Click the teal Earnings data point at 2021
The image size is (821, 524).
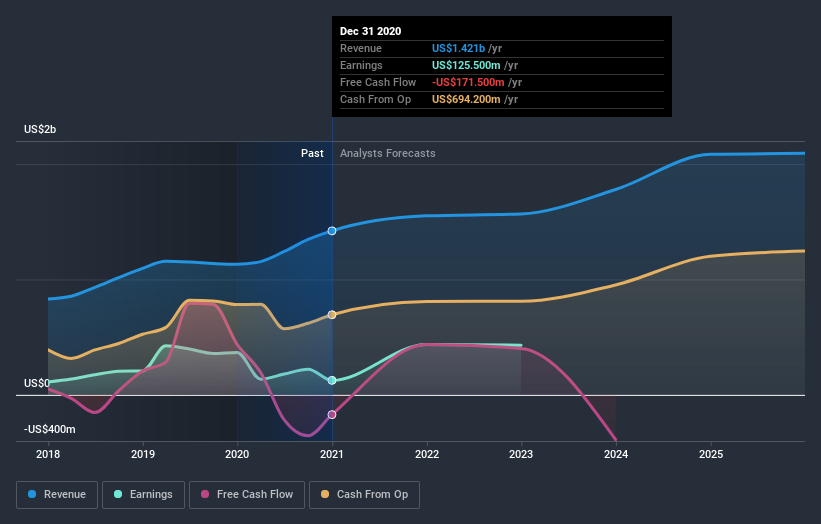[x=332, y=381]
